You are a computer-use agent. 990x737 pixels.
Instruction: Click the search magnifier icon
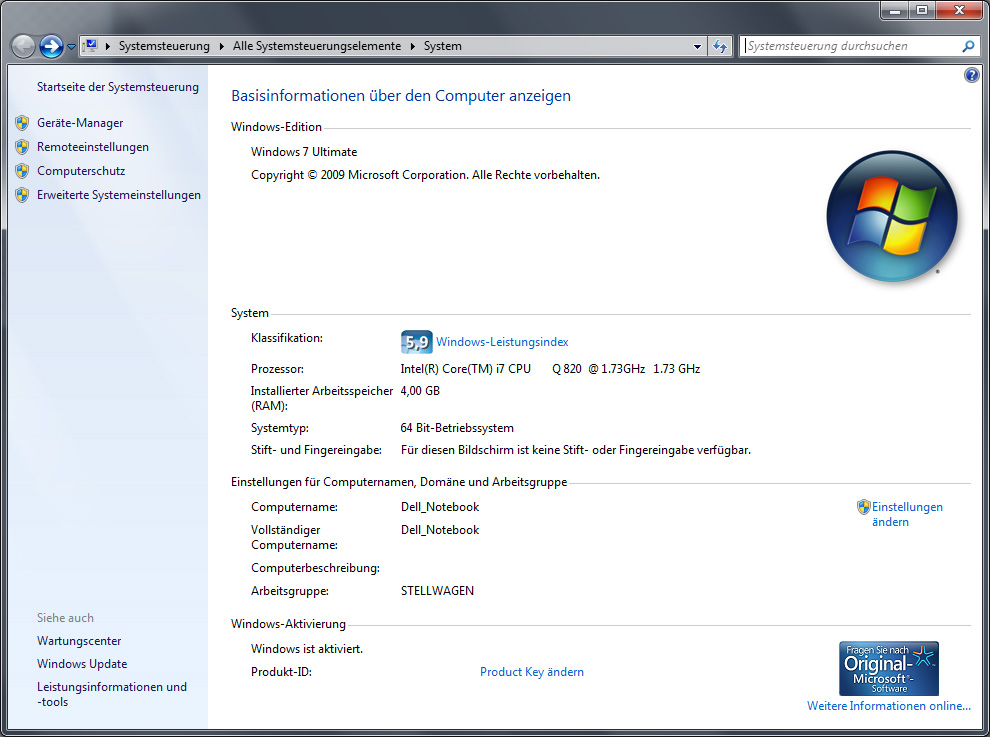(968, 46)
